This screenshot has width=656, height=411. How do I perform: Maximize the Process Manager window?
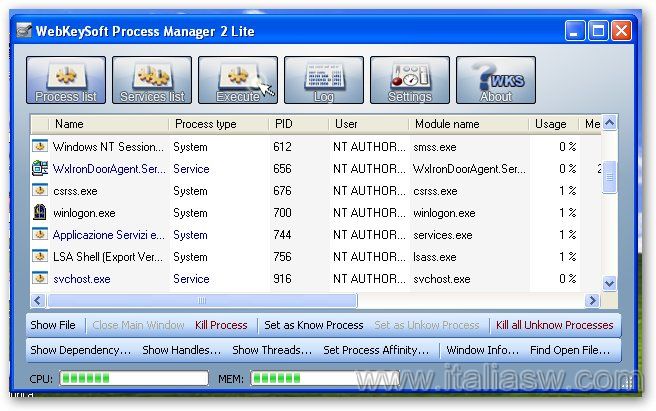pos(598,31)
